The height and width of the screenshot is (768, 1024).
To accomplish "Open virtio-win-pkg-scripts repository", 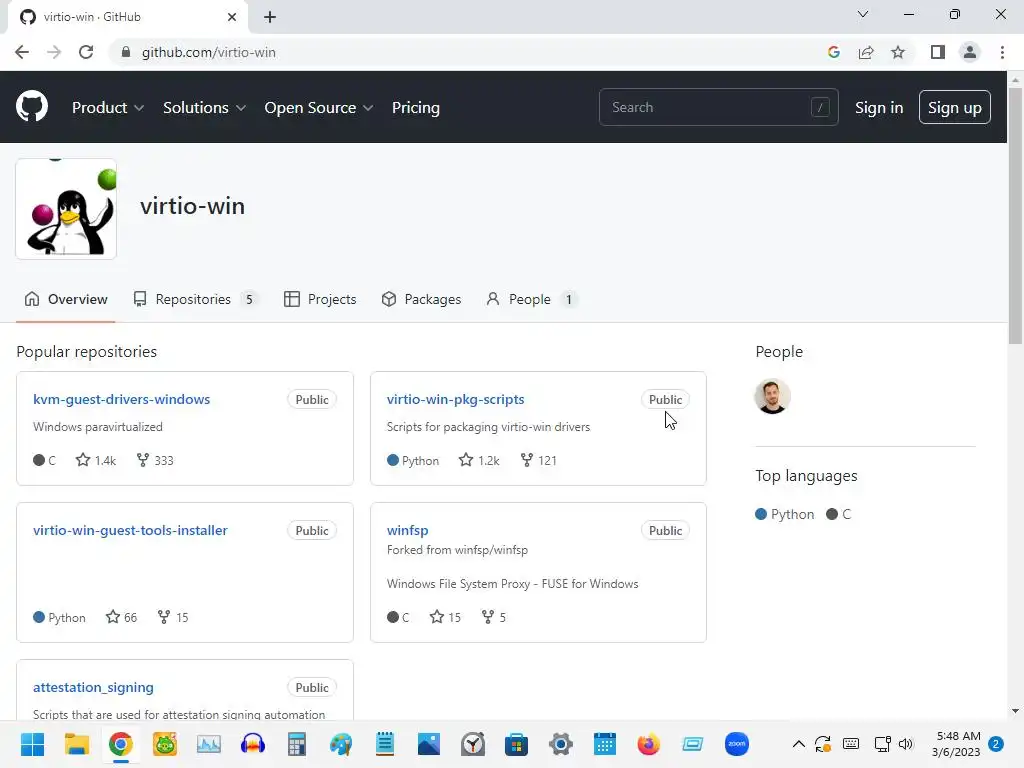I will (455, 399).
